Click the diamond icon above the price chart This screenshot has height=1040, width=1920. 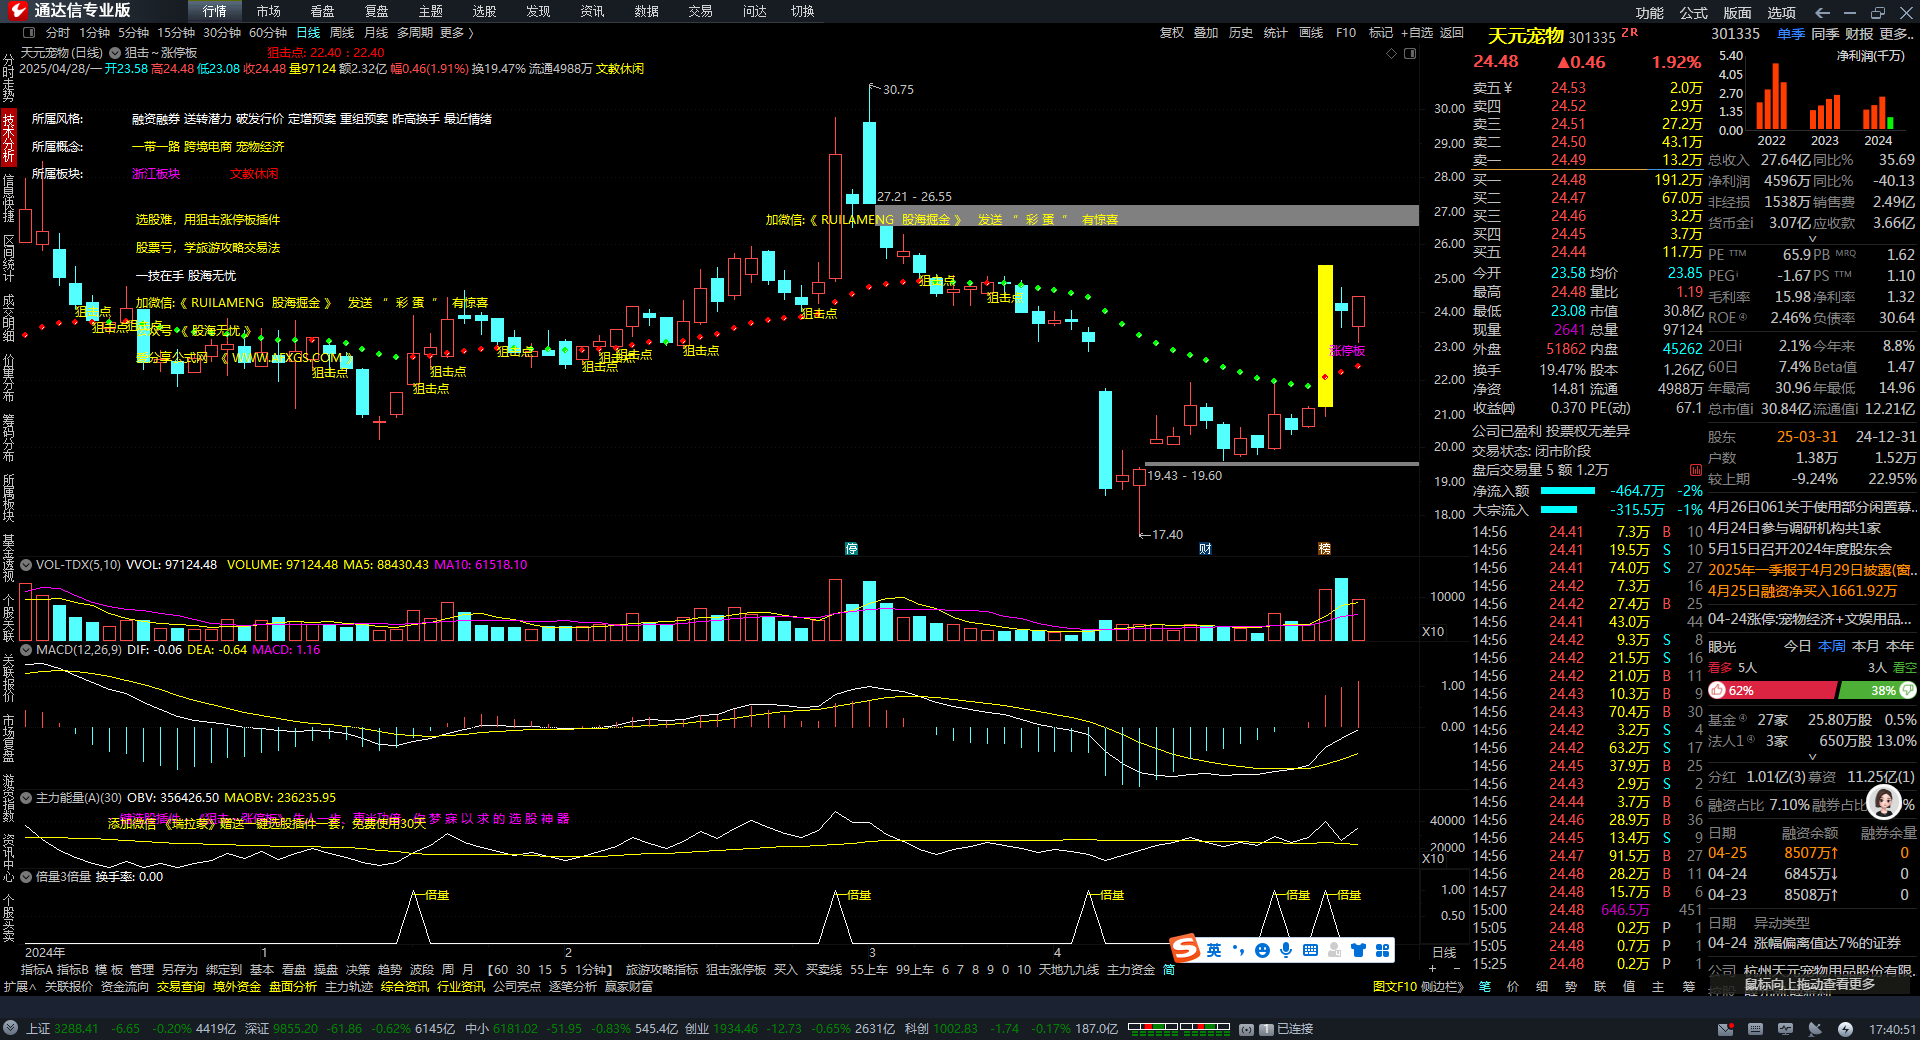(x=1391, y=54)
